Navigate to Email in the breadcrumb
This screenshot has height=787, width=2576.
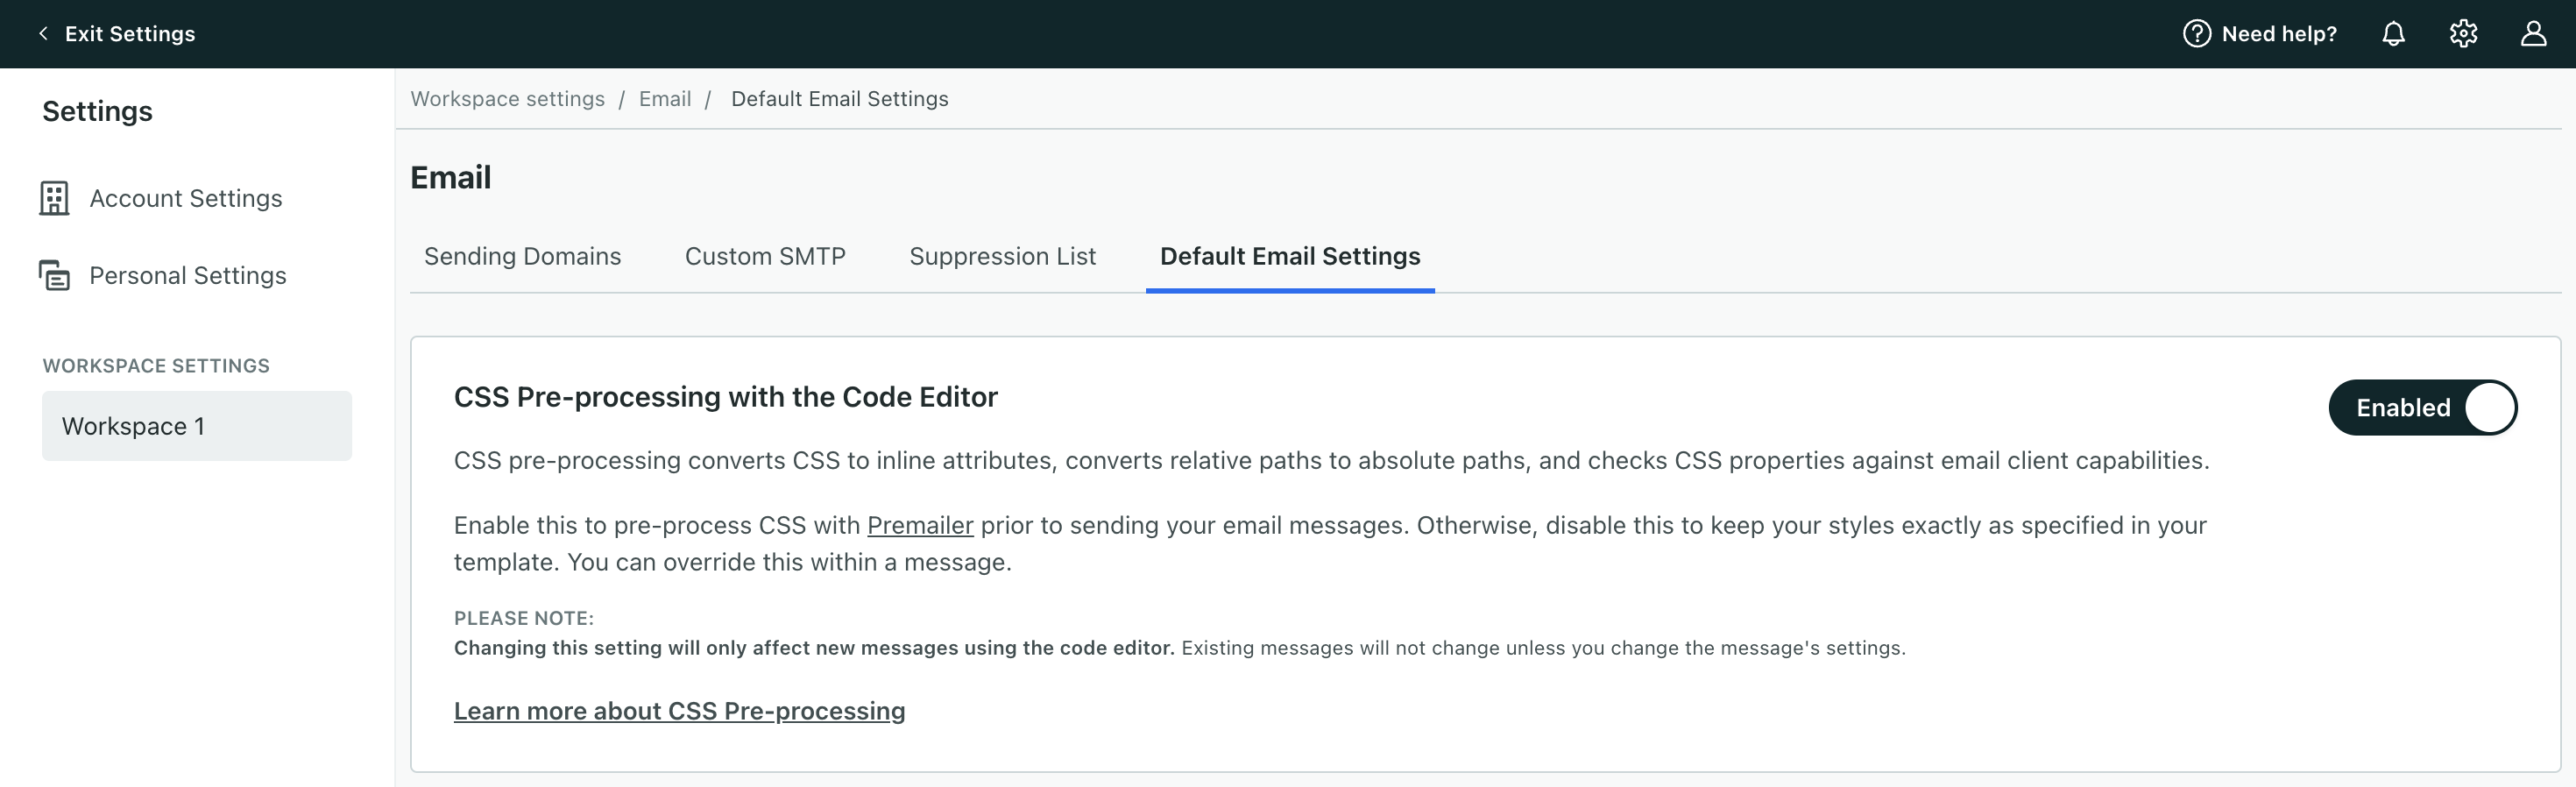click(x=664, y=99)
